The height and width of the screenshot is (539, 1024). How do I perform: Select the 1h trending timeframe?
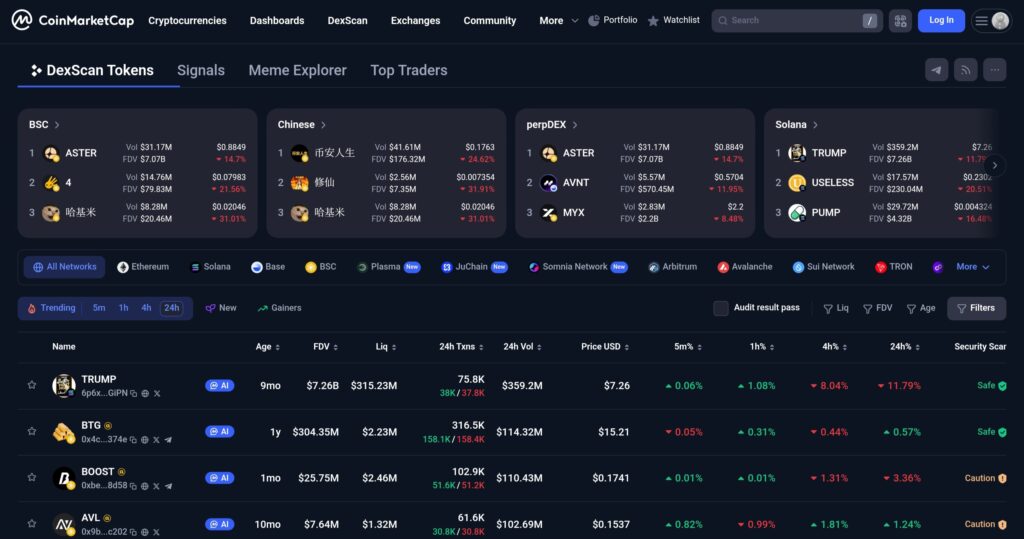123,308
